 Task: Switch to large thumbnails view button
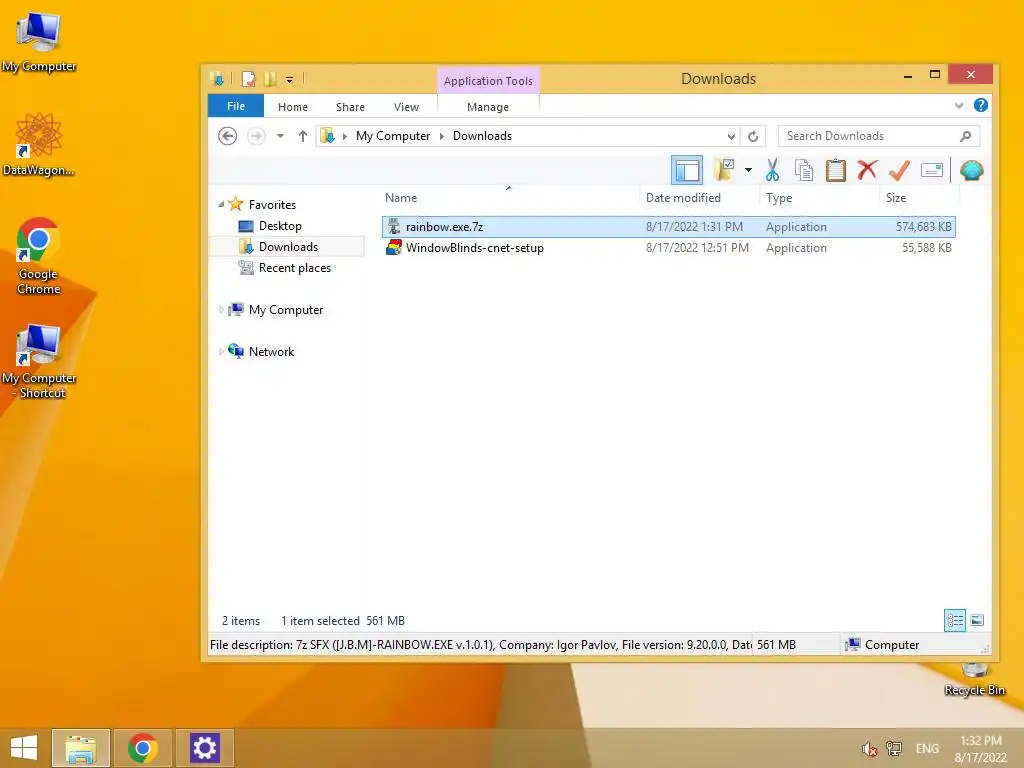click(x=977, y=620)
